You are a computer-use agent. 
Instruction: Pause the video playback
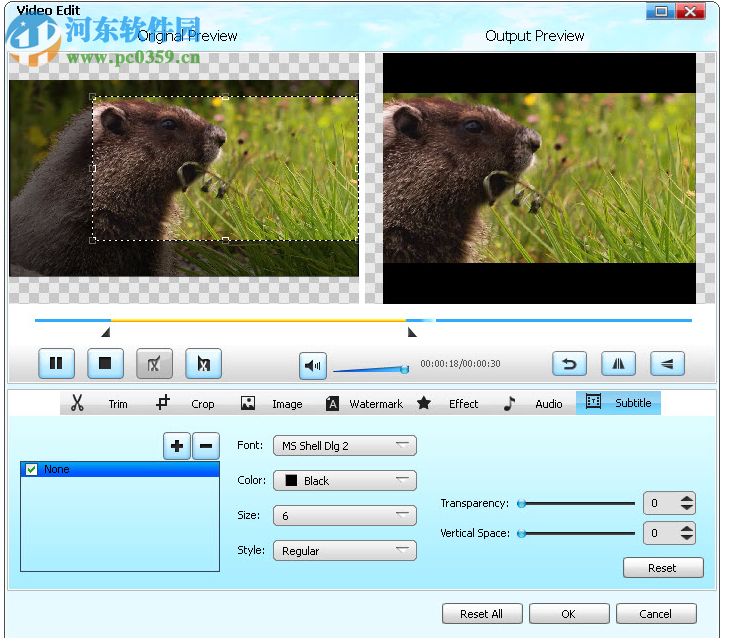pyautogui.click(x=56, y=364)
